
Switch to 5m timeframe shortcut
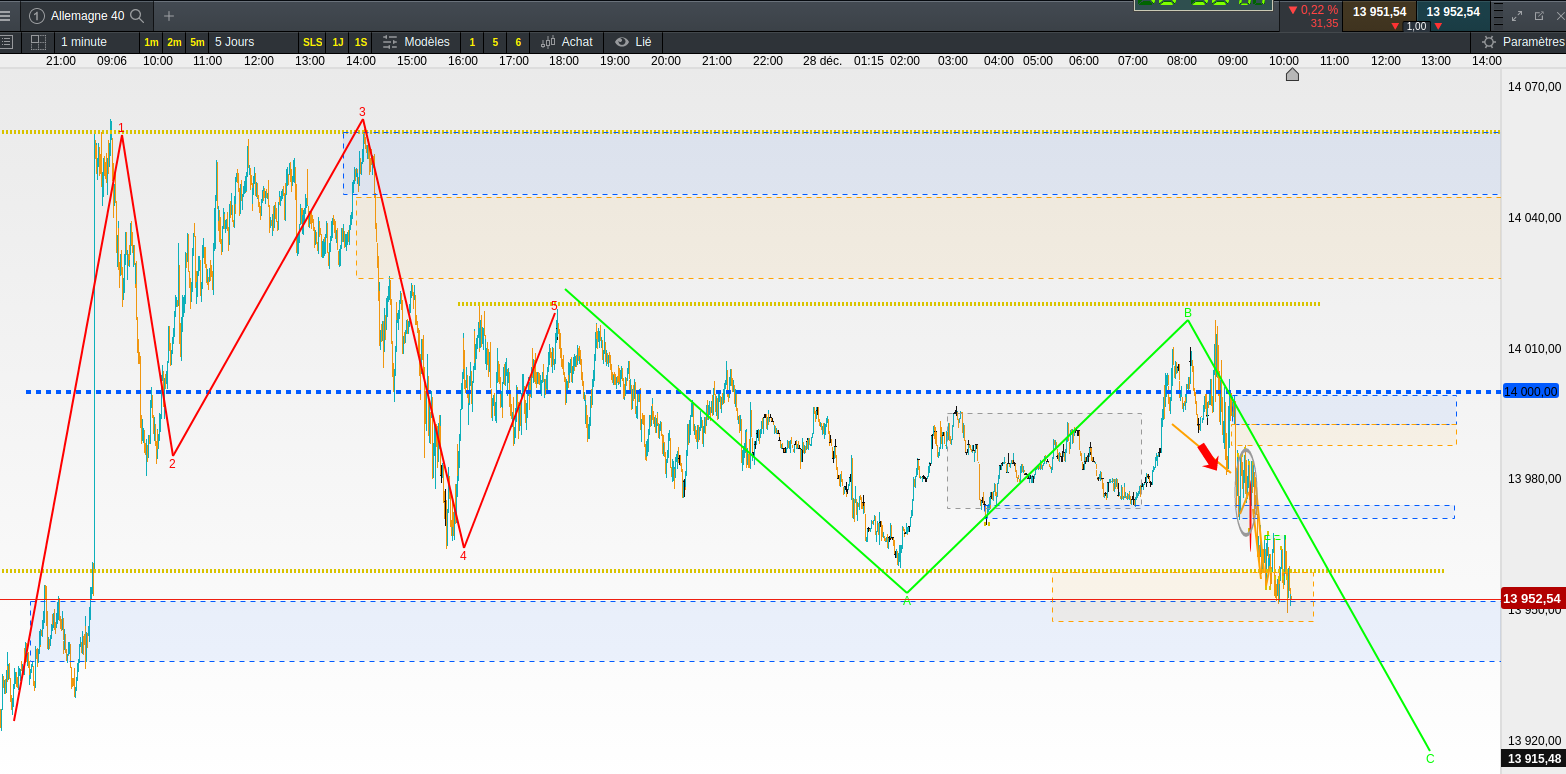[197, 42]
